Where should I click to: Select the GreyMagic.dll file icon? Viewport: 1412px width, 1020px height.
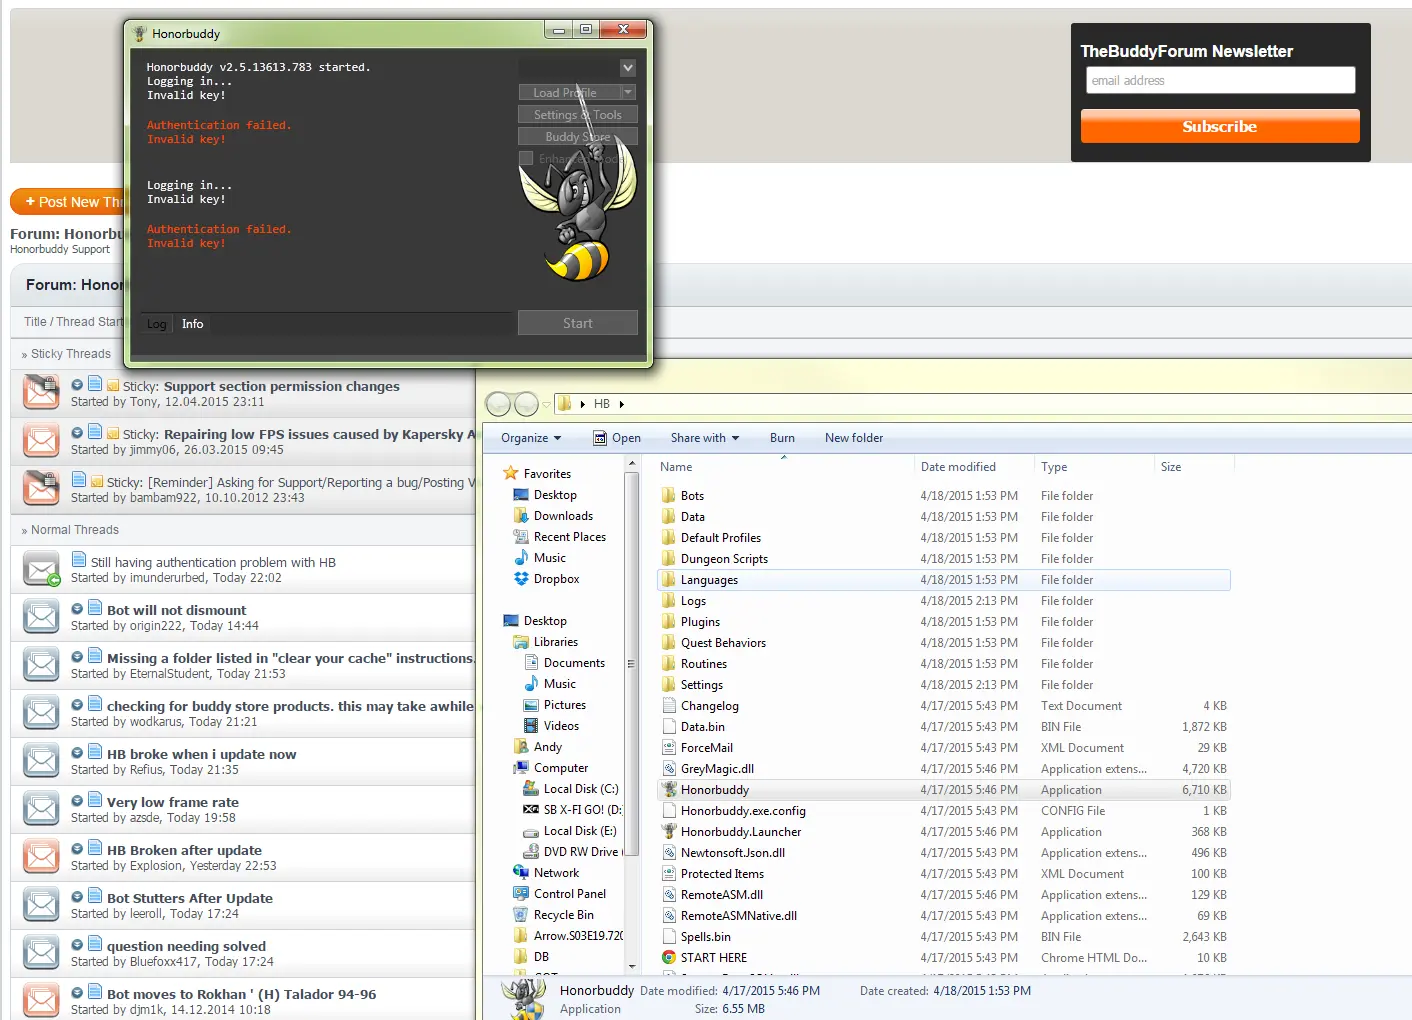click(669, 768)
